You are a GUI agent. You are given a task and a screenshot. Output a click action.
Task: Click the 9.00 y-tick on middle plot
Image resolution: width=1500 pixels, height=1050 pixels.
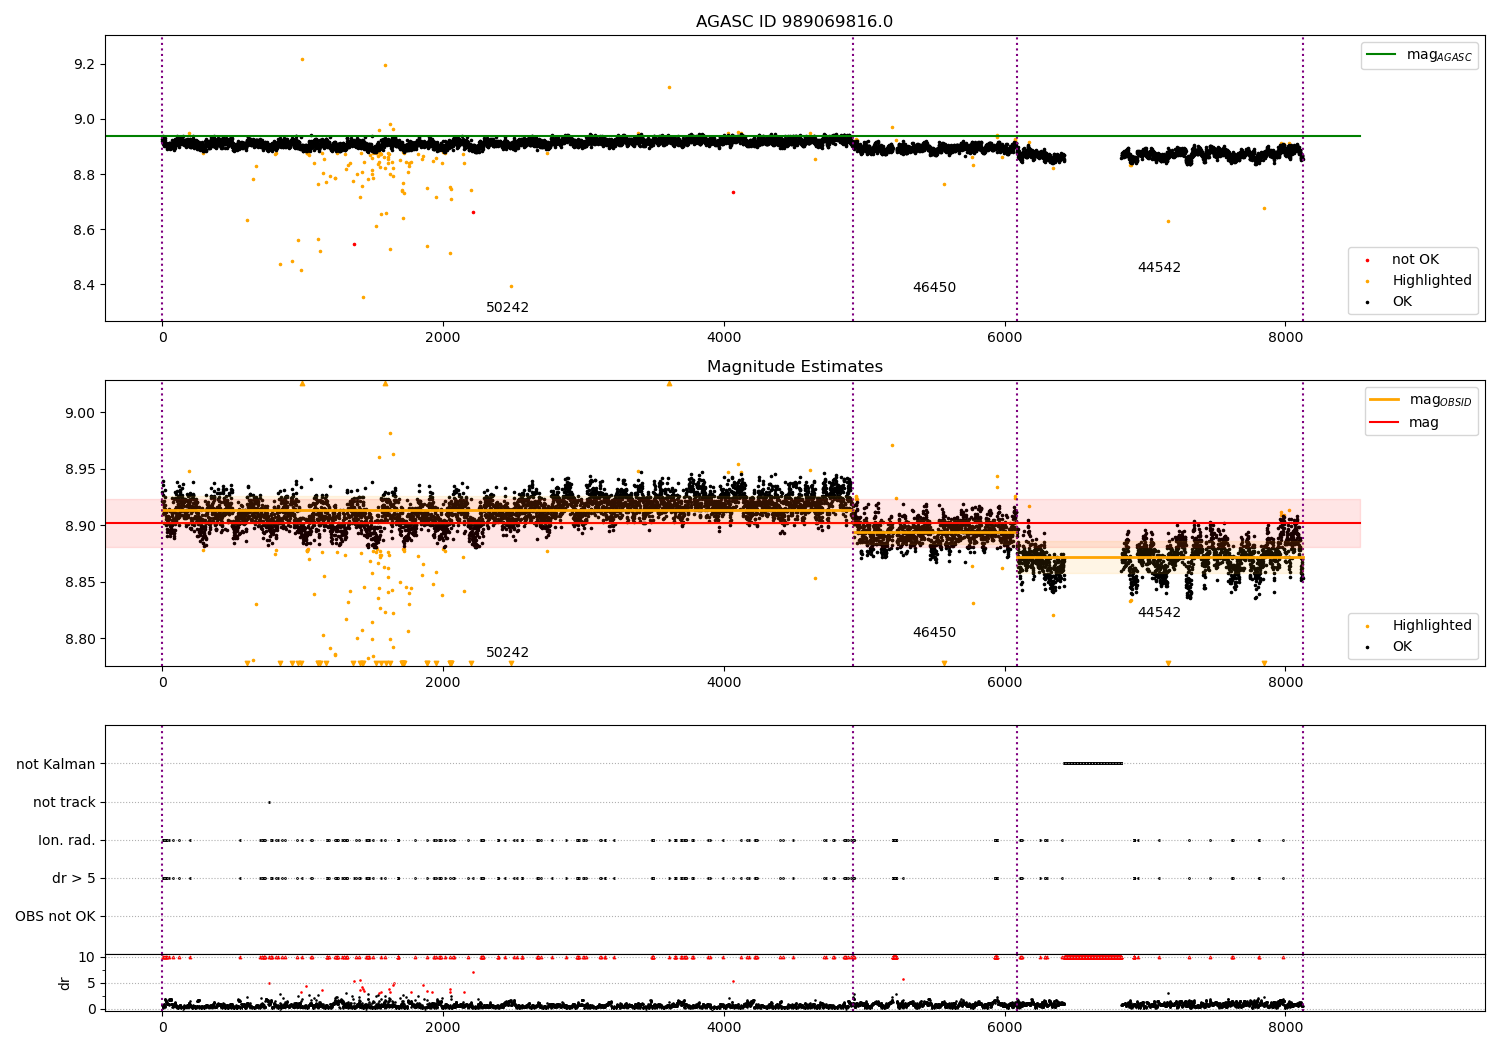tap(81, 413)
